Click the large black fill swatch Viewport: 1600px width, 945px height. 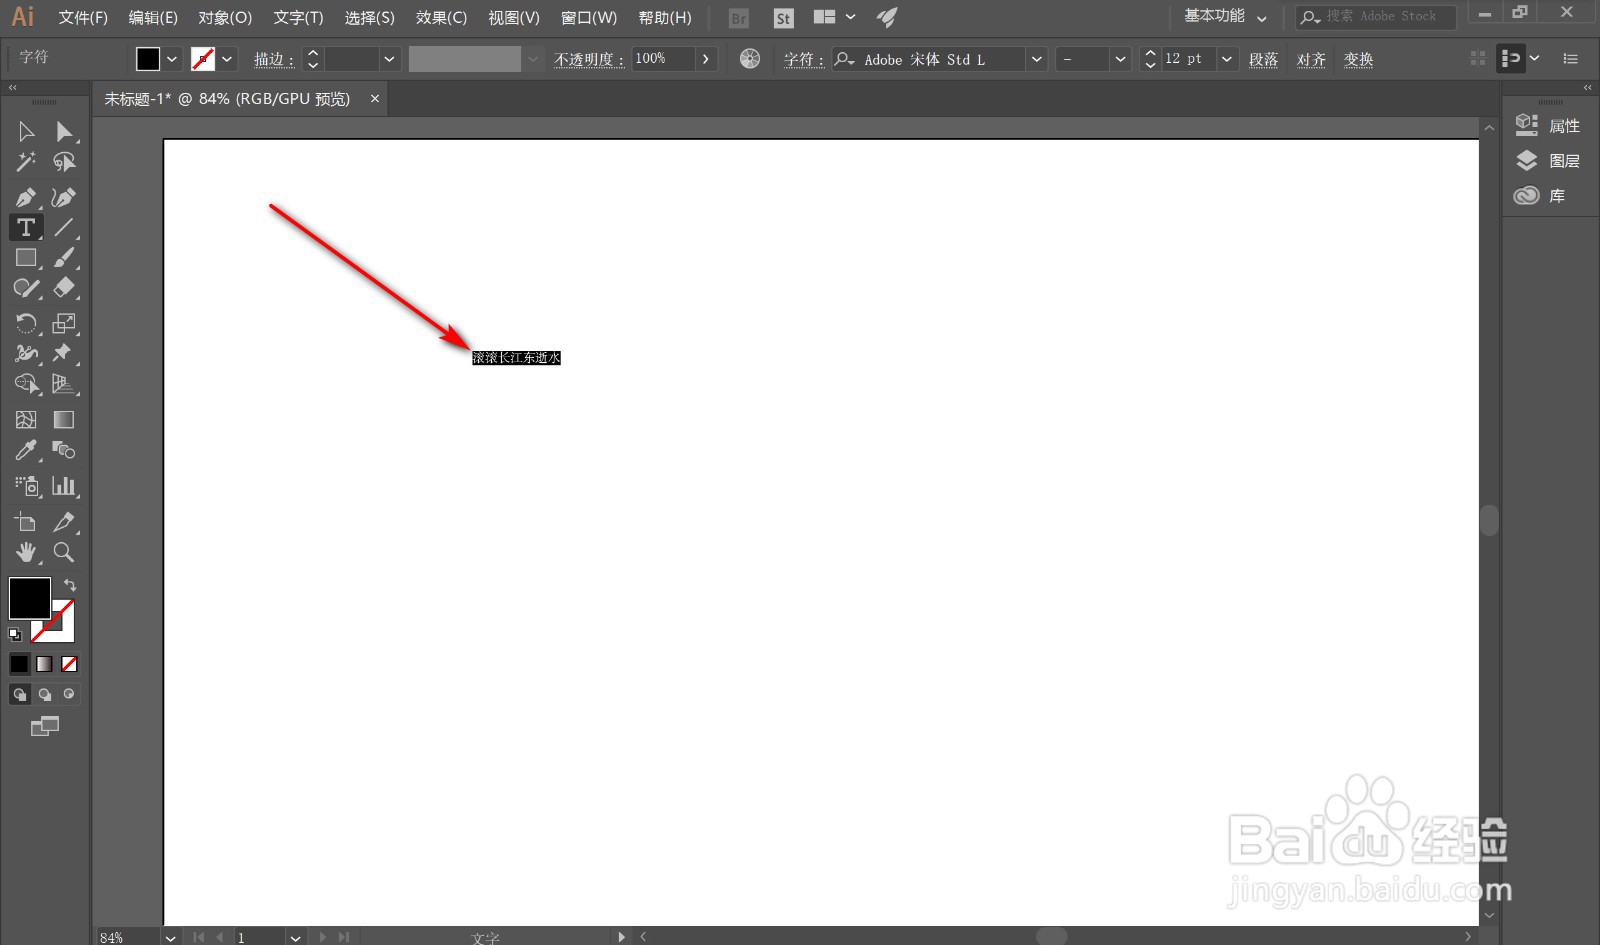30,598
